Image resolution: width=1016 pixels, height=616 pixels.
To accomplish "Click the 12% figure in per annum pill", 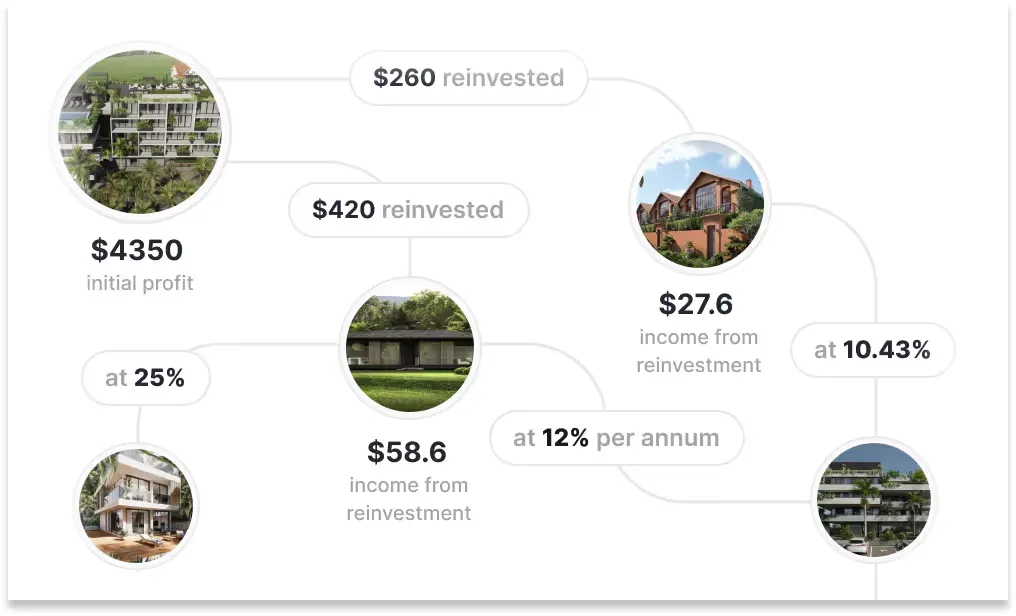I will [x=565, y=438].
